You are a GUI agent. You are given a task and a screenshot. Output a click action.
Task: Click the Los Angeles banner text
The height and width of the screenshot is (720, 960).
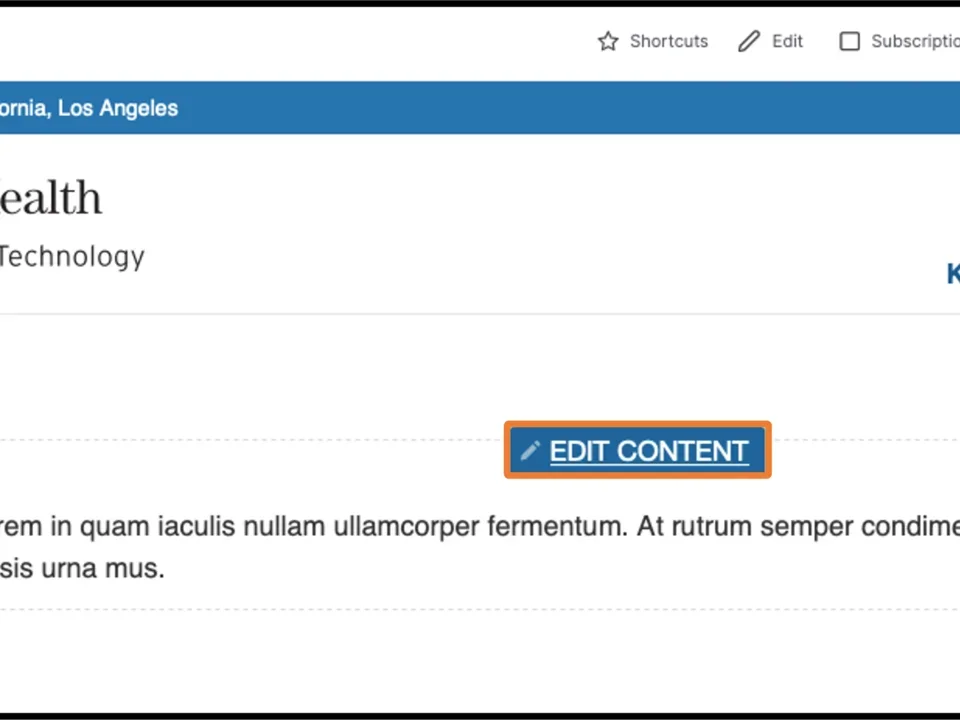tap(88, 108)
